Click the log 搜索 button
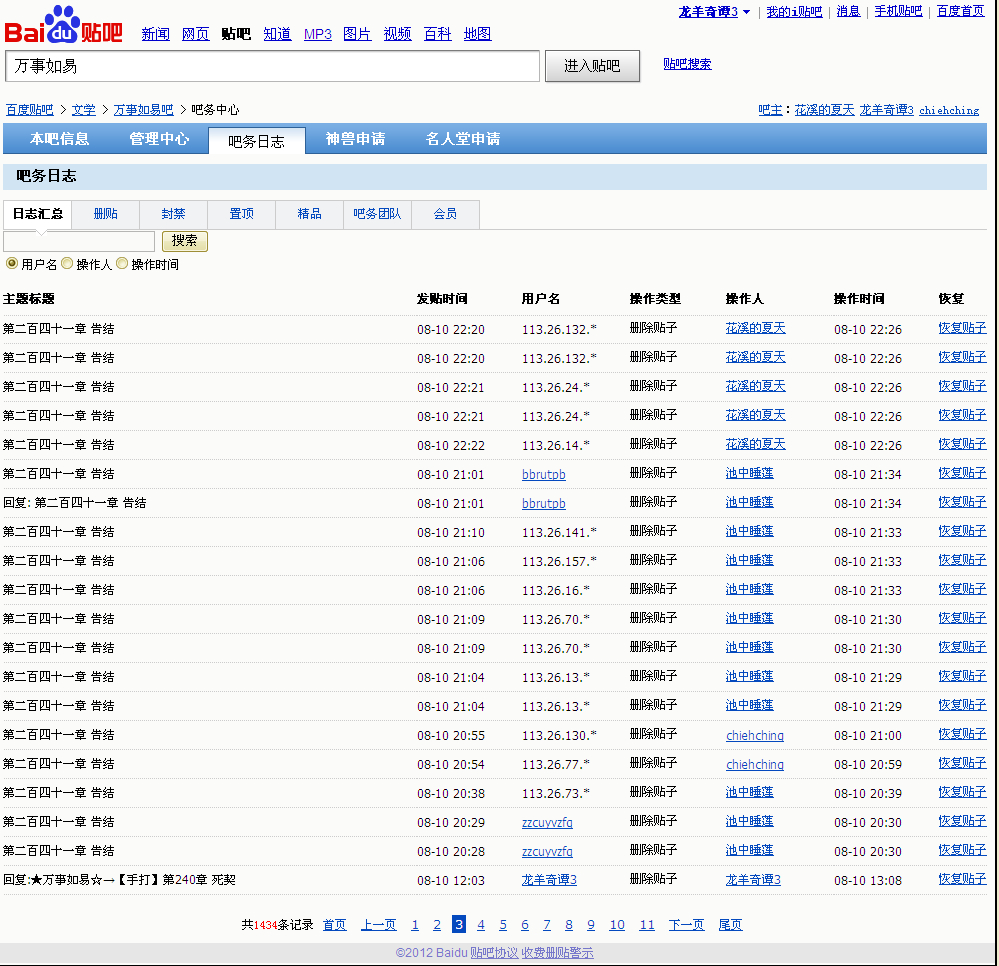The width and height of the screenshot is (999, 966). tap(185, 241)
